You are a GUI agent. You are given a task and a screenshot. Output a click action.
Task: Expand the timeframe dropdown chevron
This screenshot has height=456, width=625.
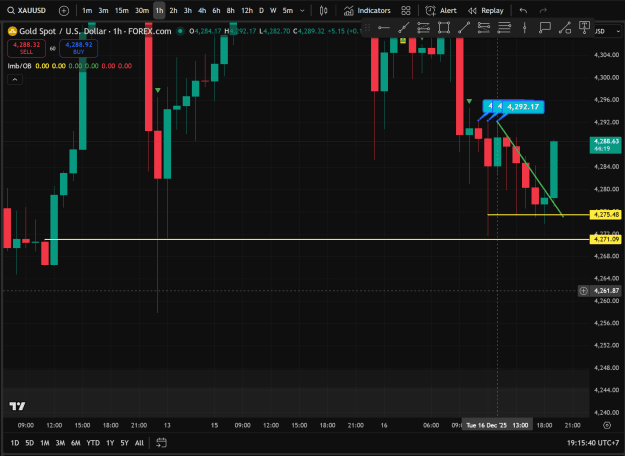coord(302,11)
